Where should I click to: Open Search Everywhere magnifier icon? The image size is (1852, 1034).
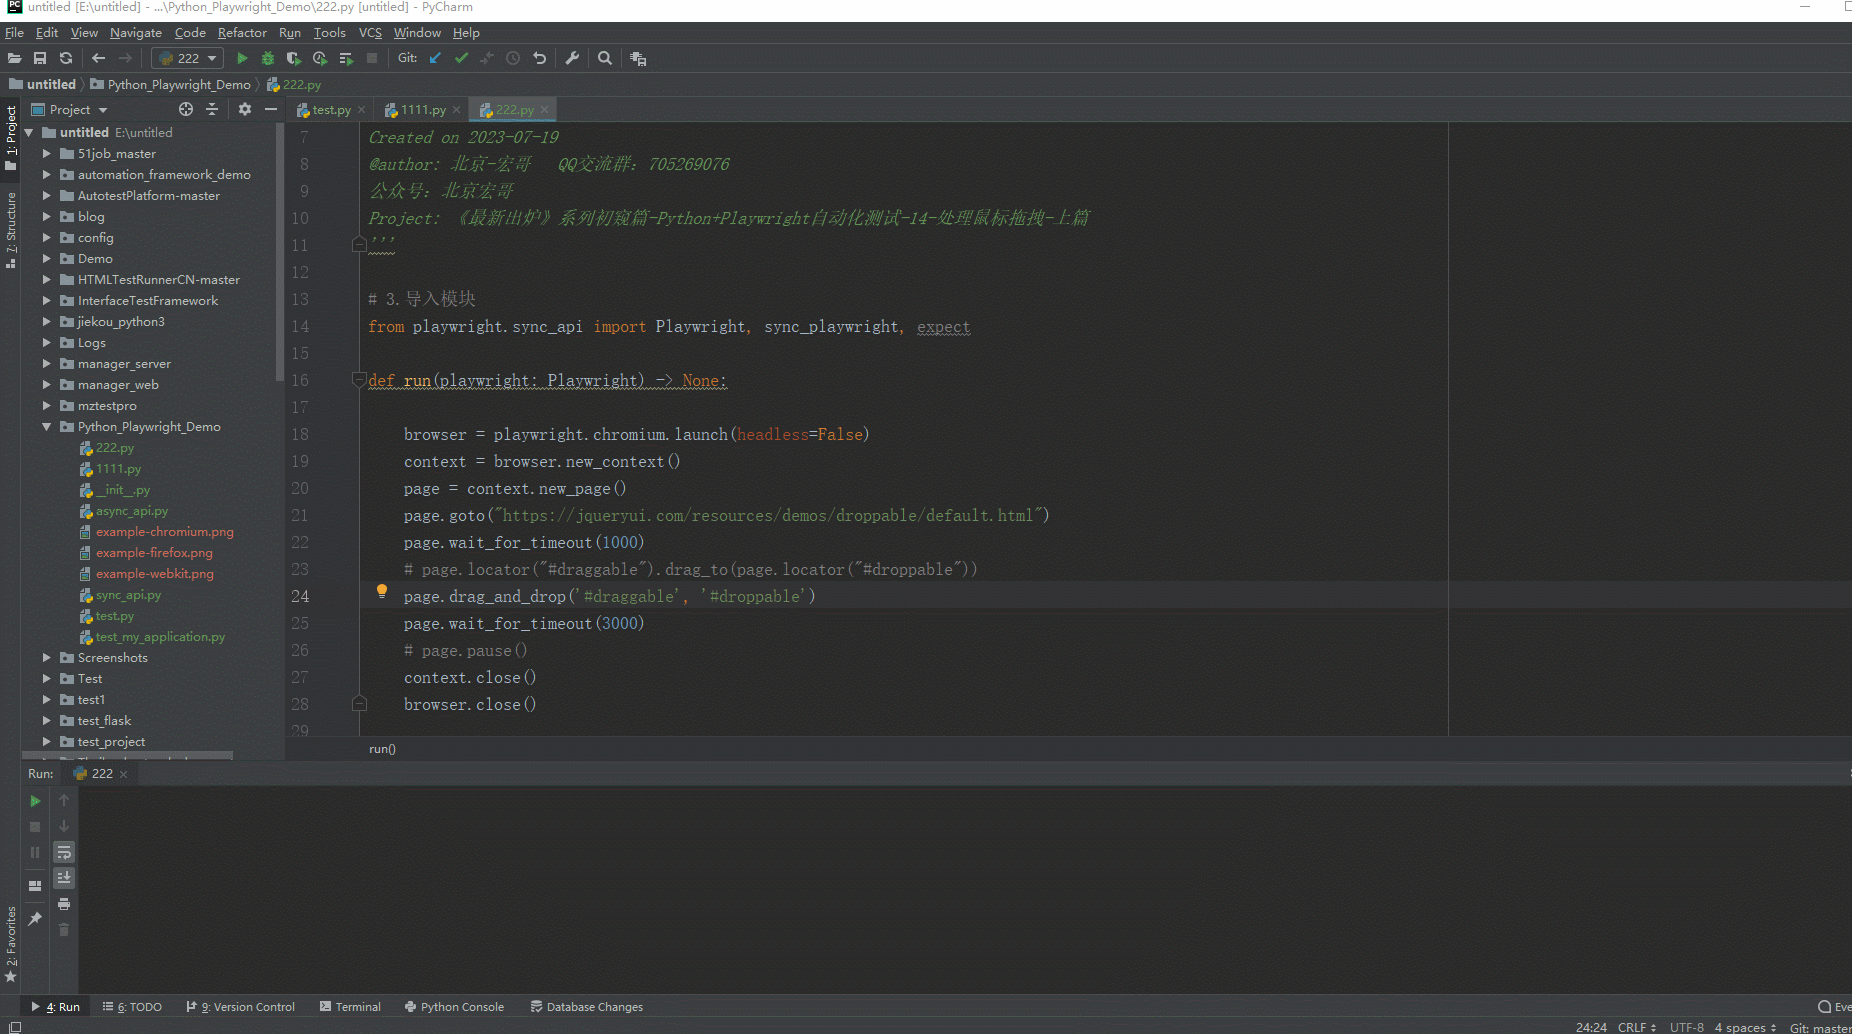pyautogui.click(x=605, y=58)
